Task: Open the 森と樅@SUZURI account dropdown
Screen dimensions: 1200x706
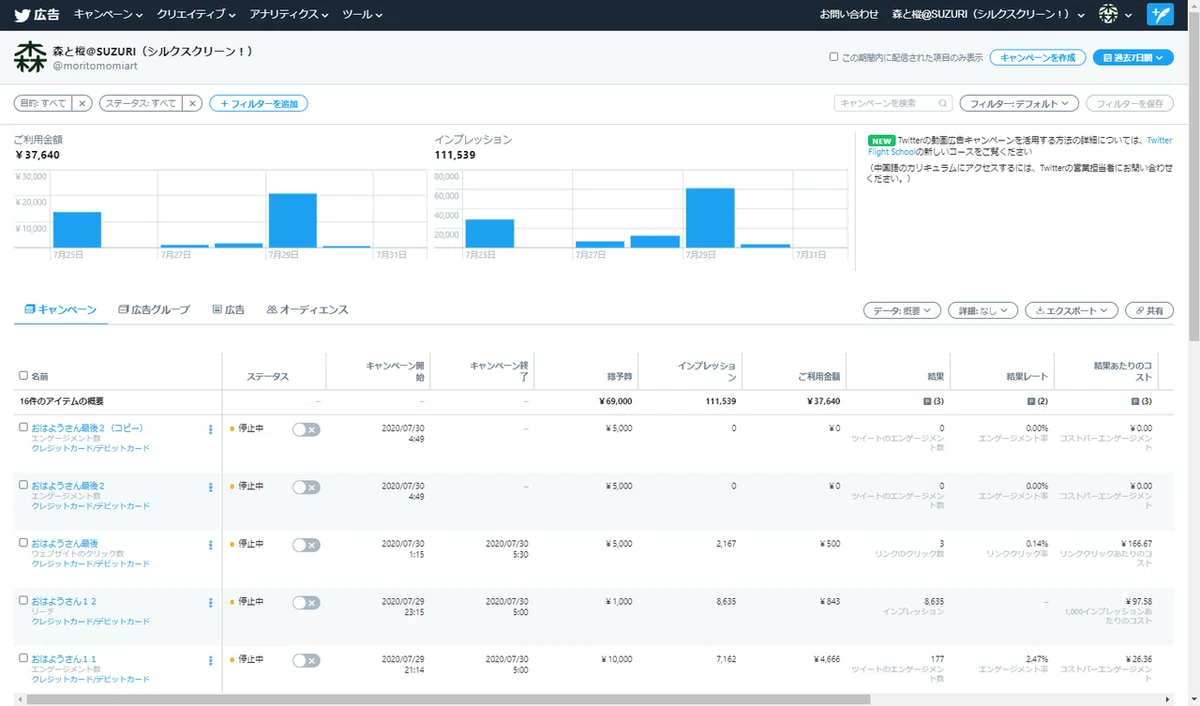Action: [988, 14]
